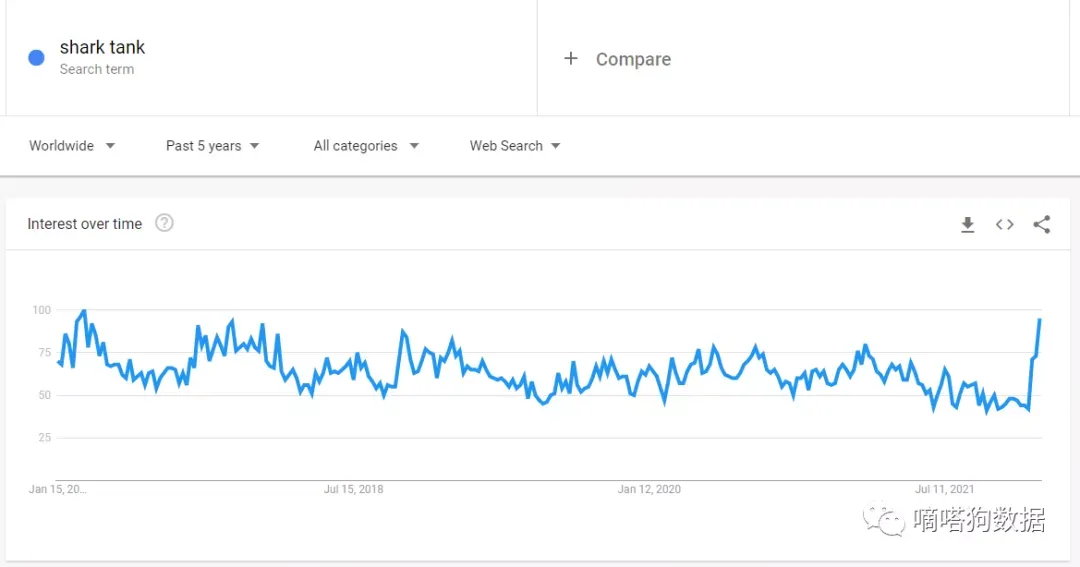
Task: Click the plus icon next to Compare
Action: 570,59
